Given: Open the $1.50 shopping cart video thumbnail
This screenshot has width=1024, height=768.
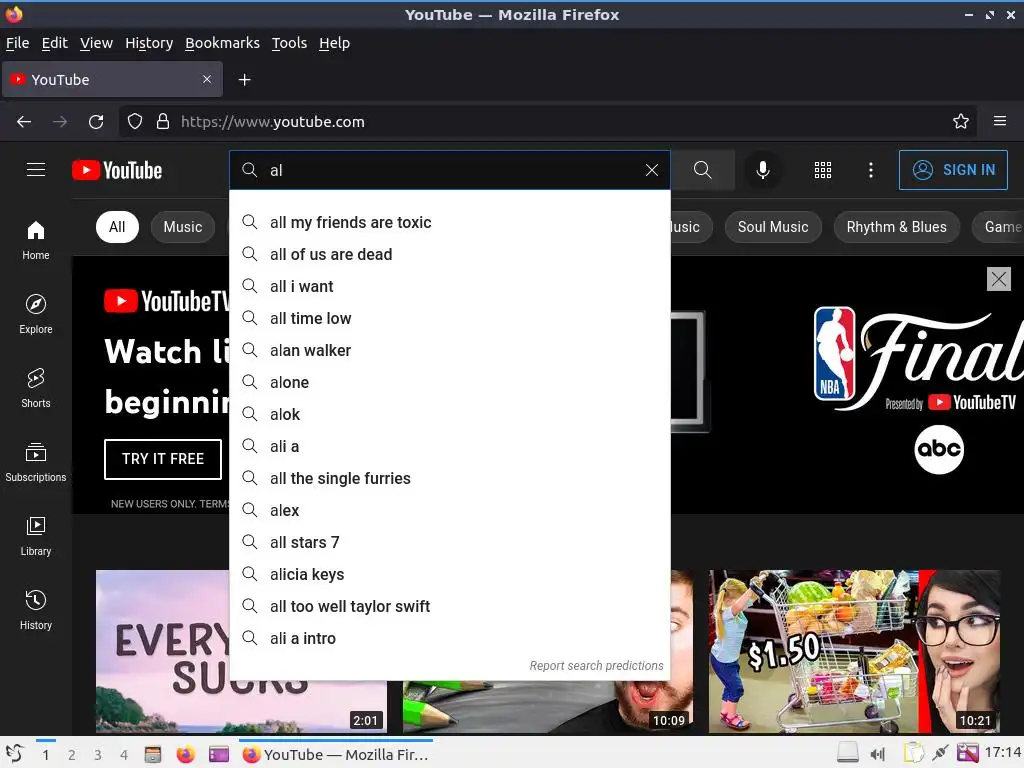Looking at the screenshot, I should pos(854,651).
